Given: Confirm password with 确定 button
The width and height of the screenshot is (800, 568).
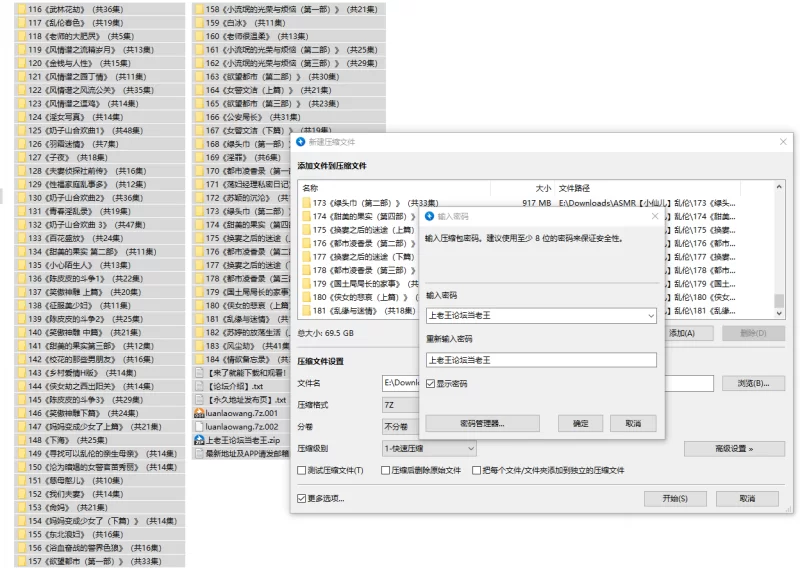Looking at the screenshot, I should [580, 423].
